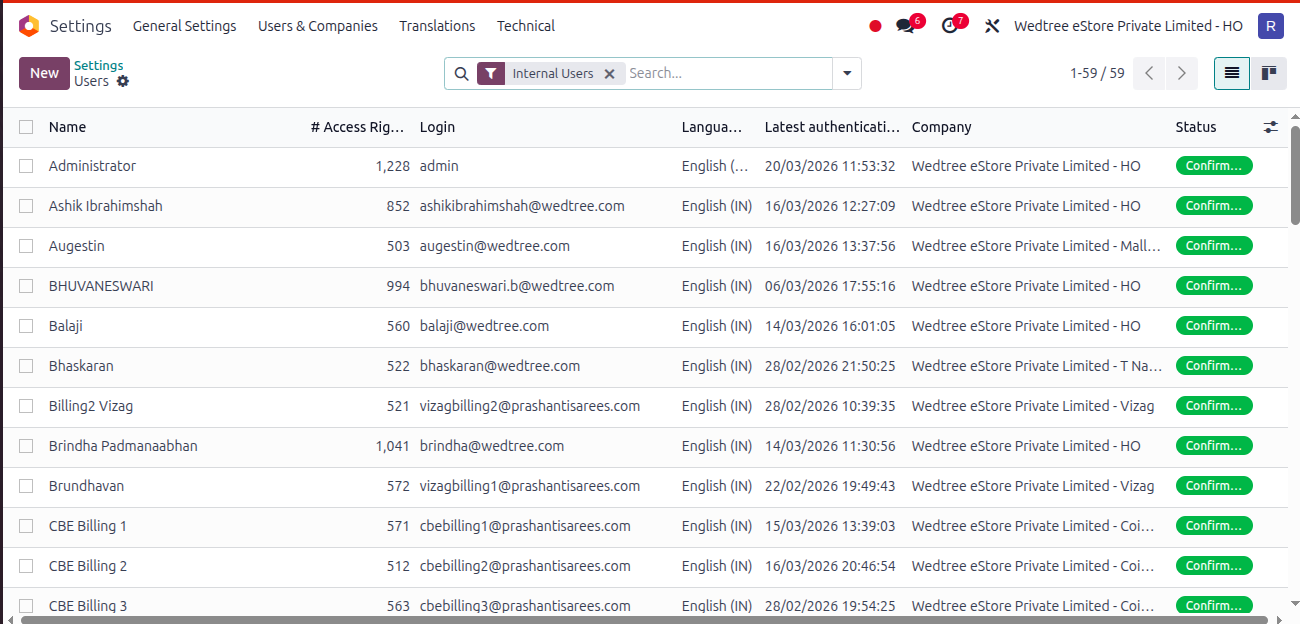Open the user avatar R menu
The width and height of the screenshot is (1300, 624).
click(x=1271, y=26)
